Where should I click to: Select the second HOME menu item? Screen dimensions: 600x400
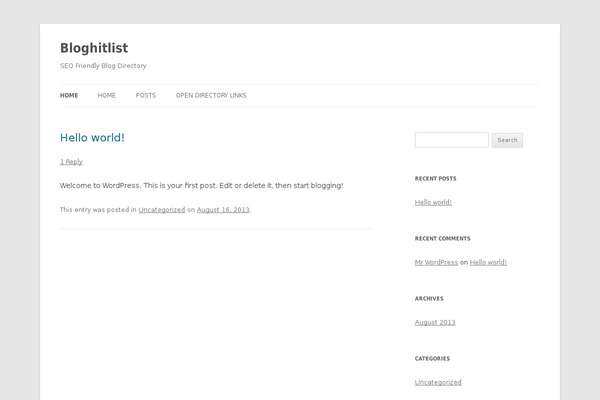(107, 95)
